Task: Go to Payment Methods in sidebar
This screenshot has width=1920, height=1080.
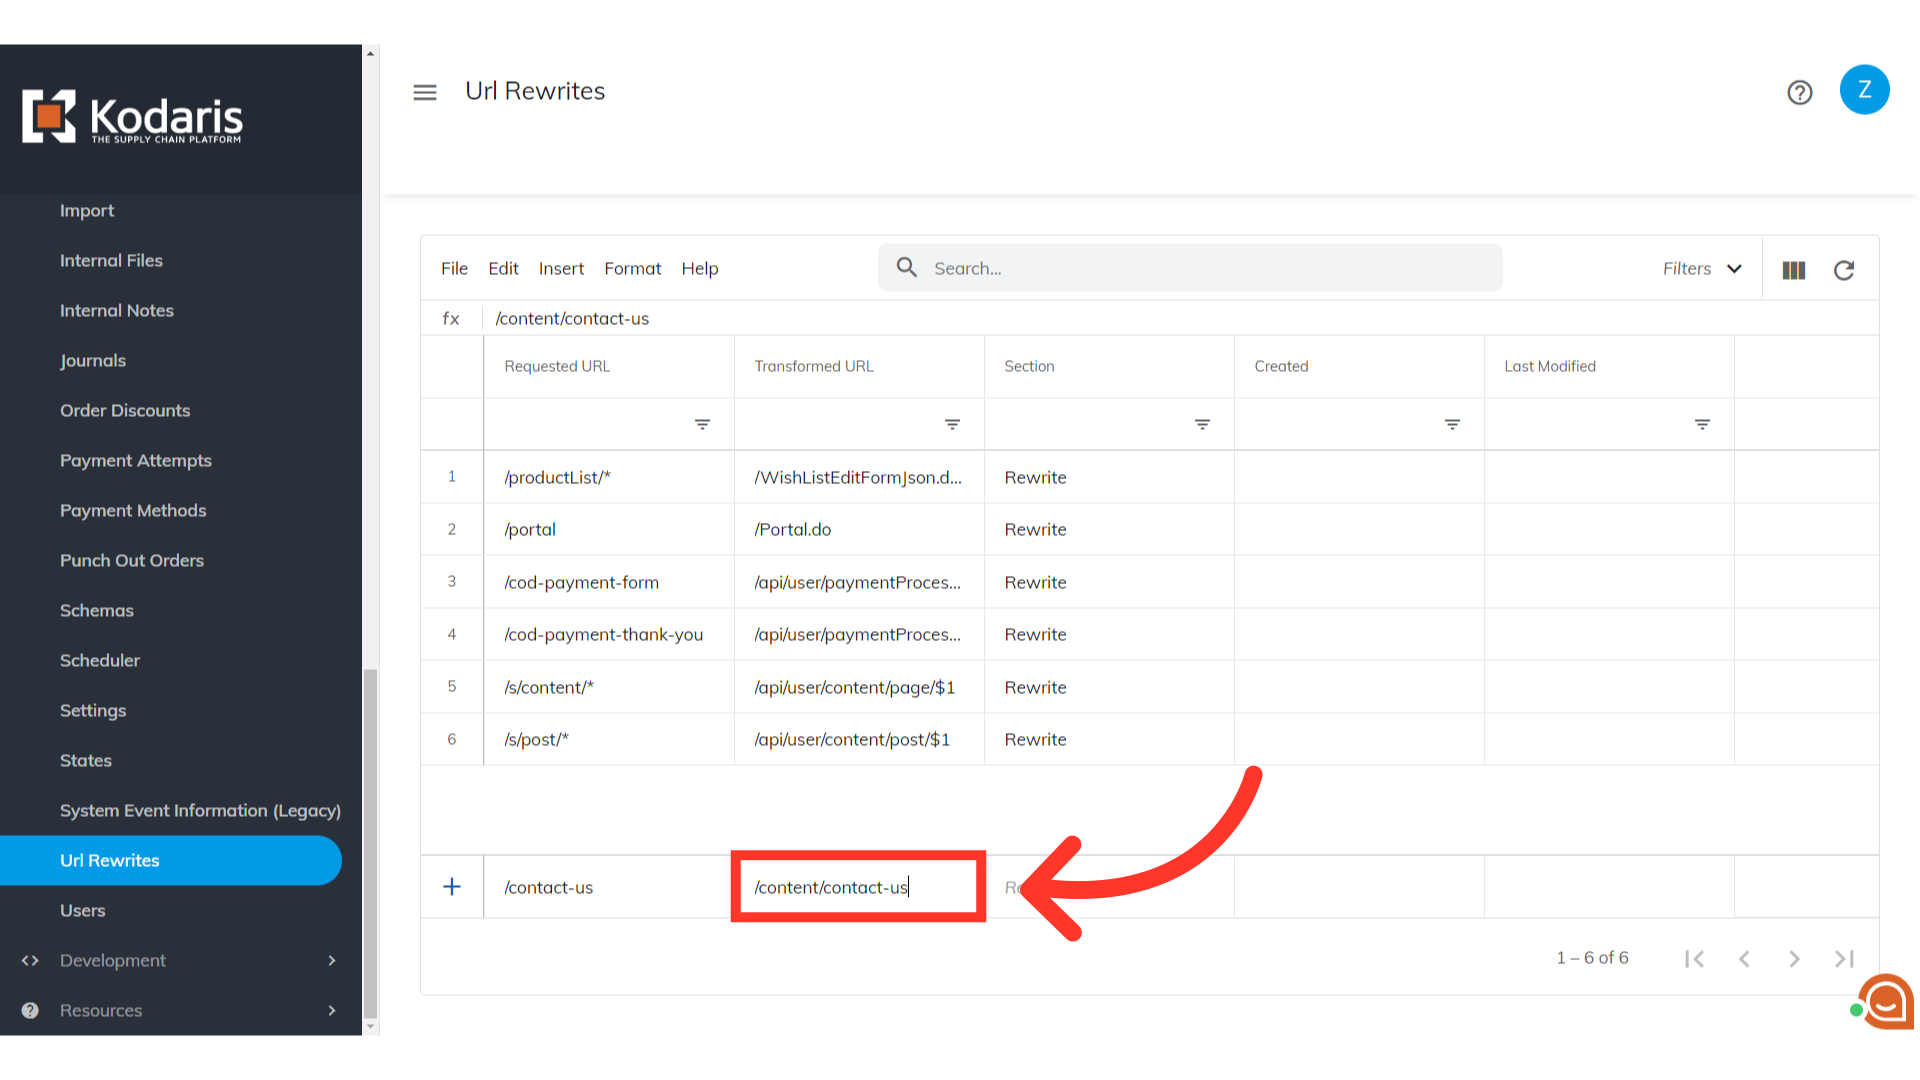Action: (x=133, y=510)
